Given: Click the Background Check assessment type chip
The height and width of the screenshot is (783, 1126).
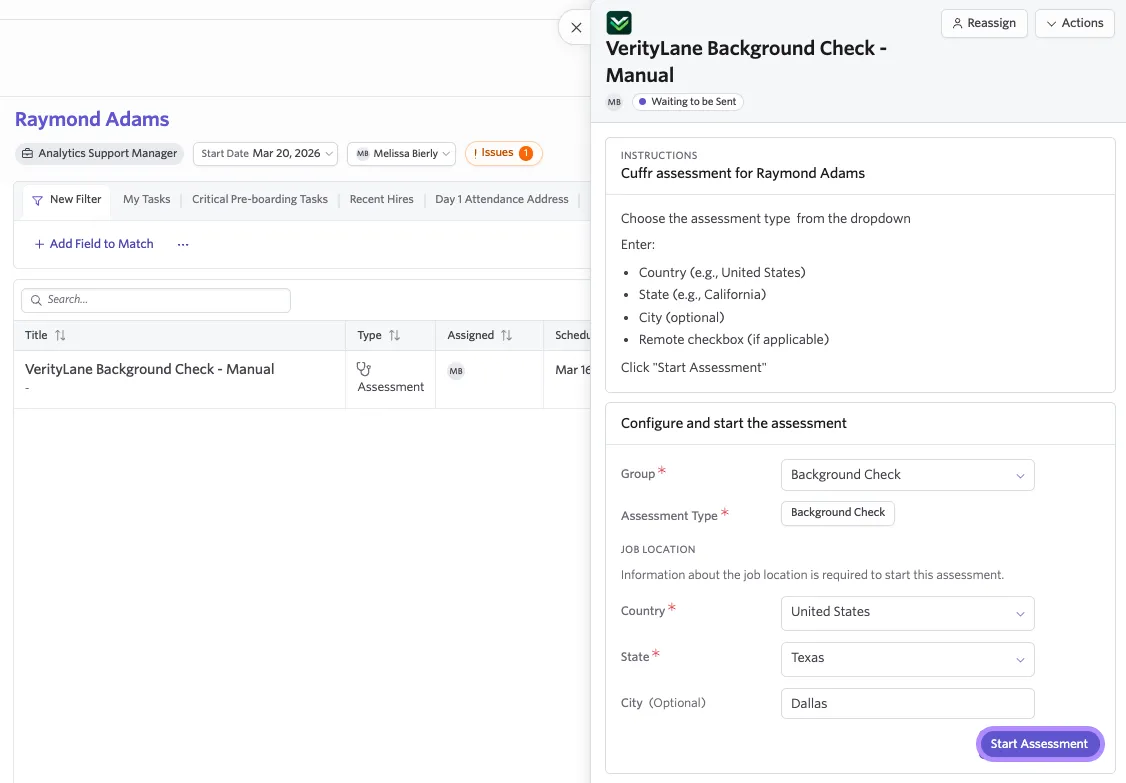Looking at the screenshot, I should [837, 513].
